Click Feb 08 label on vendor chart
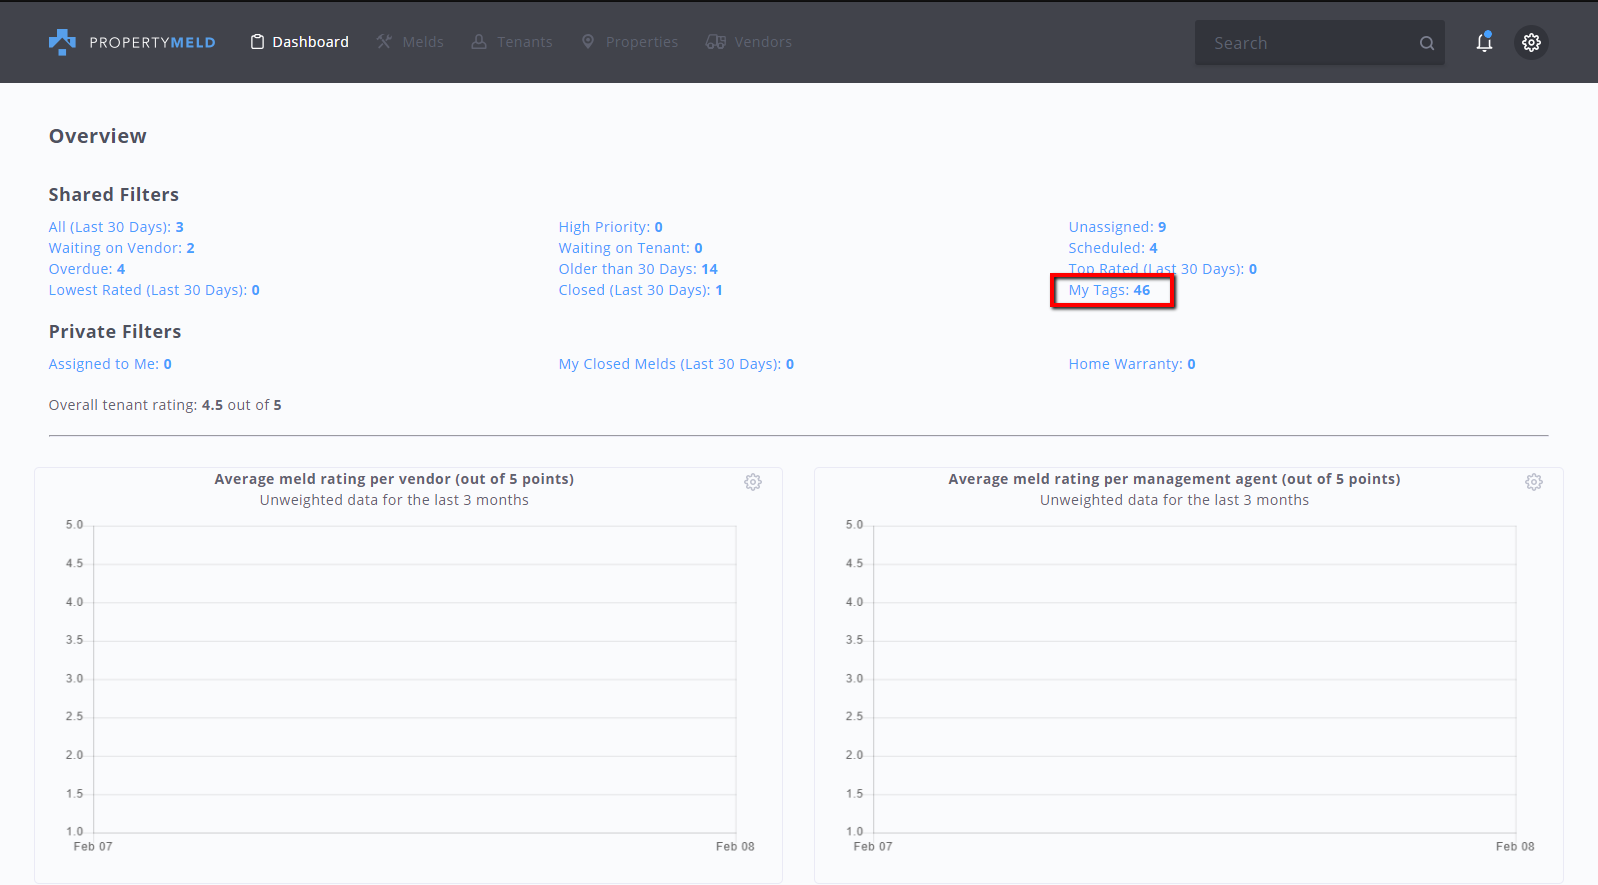The width and height of the screenshot is (1598, 885). [x=735, y=846]
